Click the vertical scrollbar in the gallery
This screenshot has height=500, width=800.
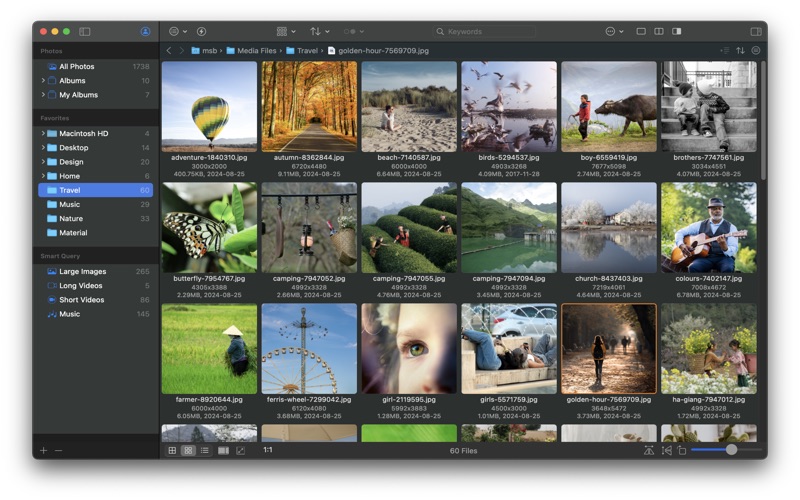pos(763,120)
